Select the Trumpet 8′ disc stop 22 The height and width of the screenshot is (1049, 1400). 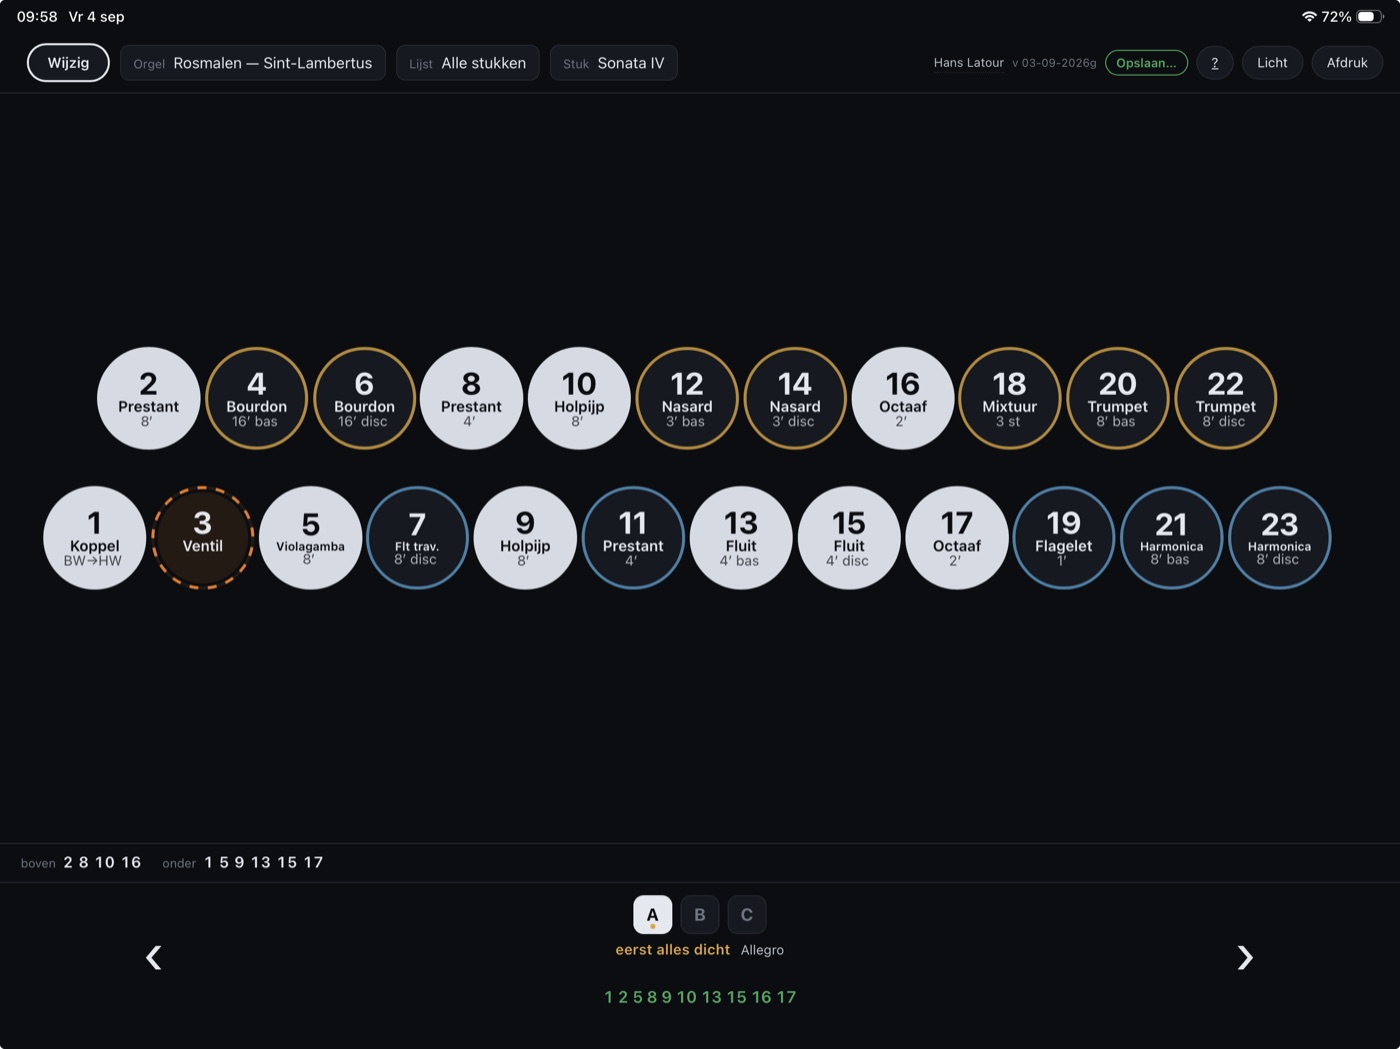[x=1225, y=398]
